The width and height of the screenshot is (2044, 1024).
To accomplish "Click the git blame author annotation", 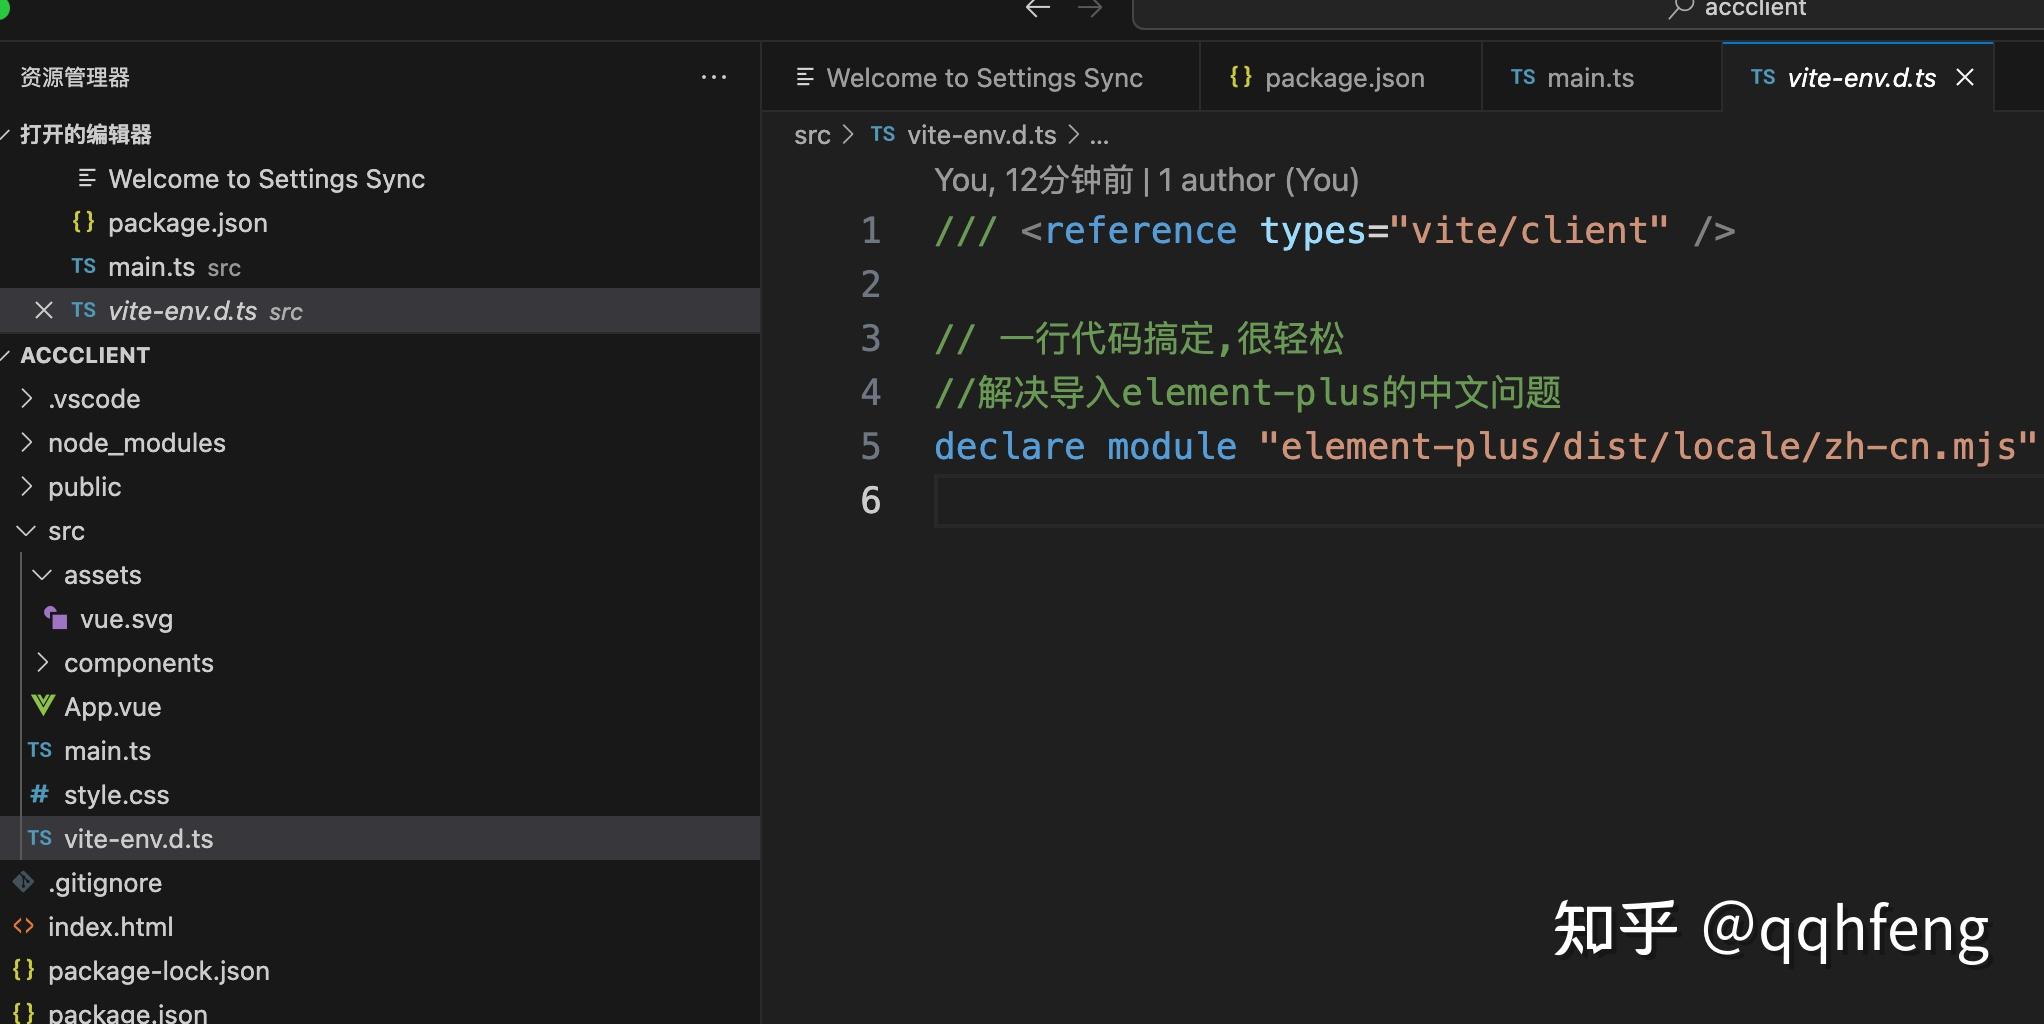I will pyautogui.click(x=1146, y=180).
